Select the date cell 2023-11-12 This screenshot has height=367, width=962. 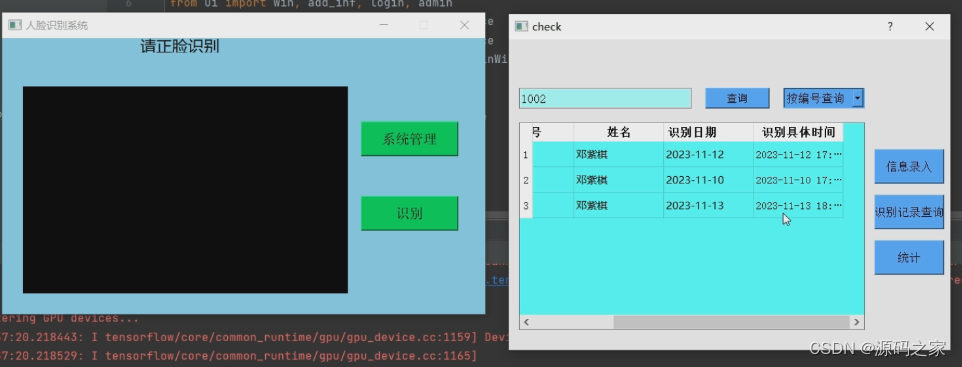pyautogui.click(x=709, y=155)
